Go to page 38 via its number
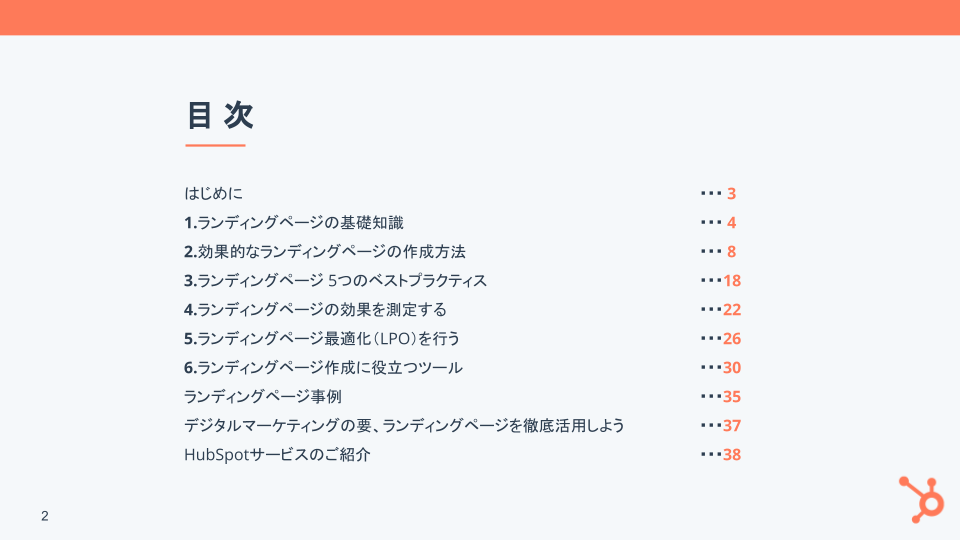Image resolution: width=960 pixels, height=540 pixels. (731, 454)
